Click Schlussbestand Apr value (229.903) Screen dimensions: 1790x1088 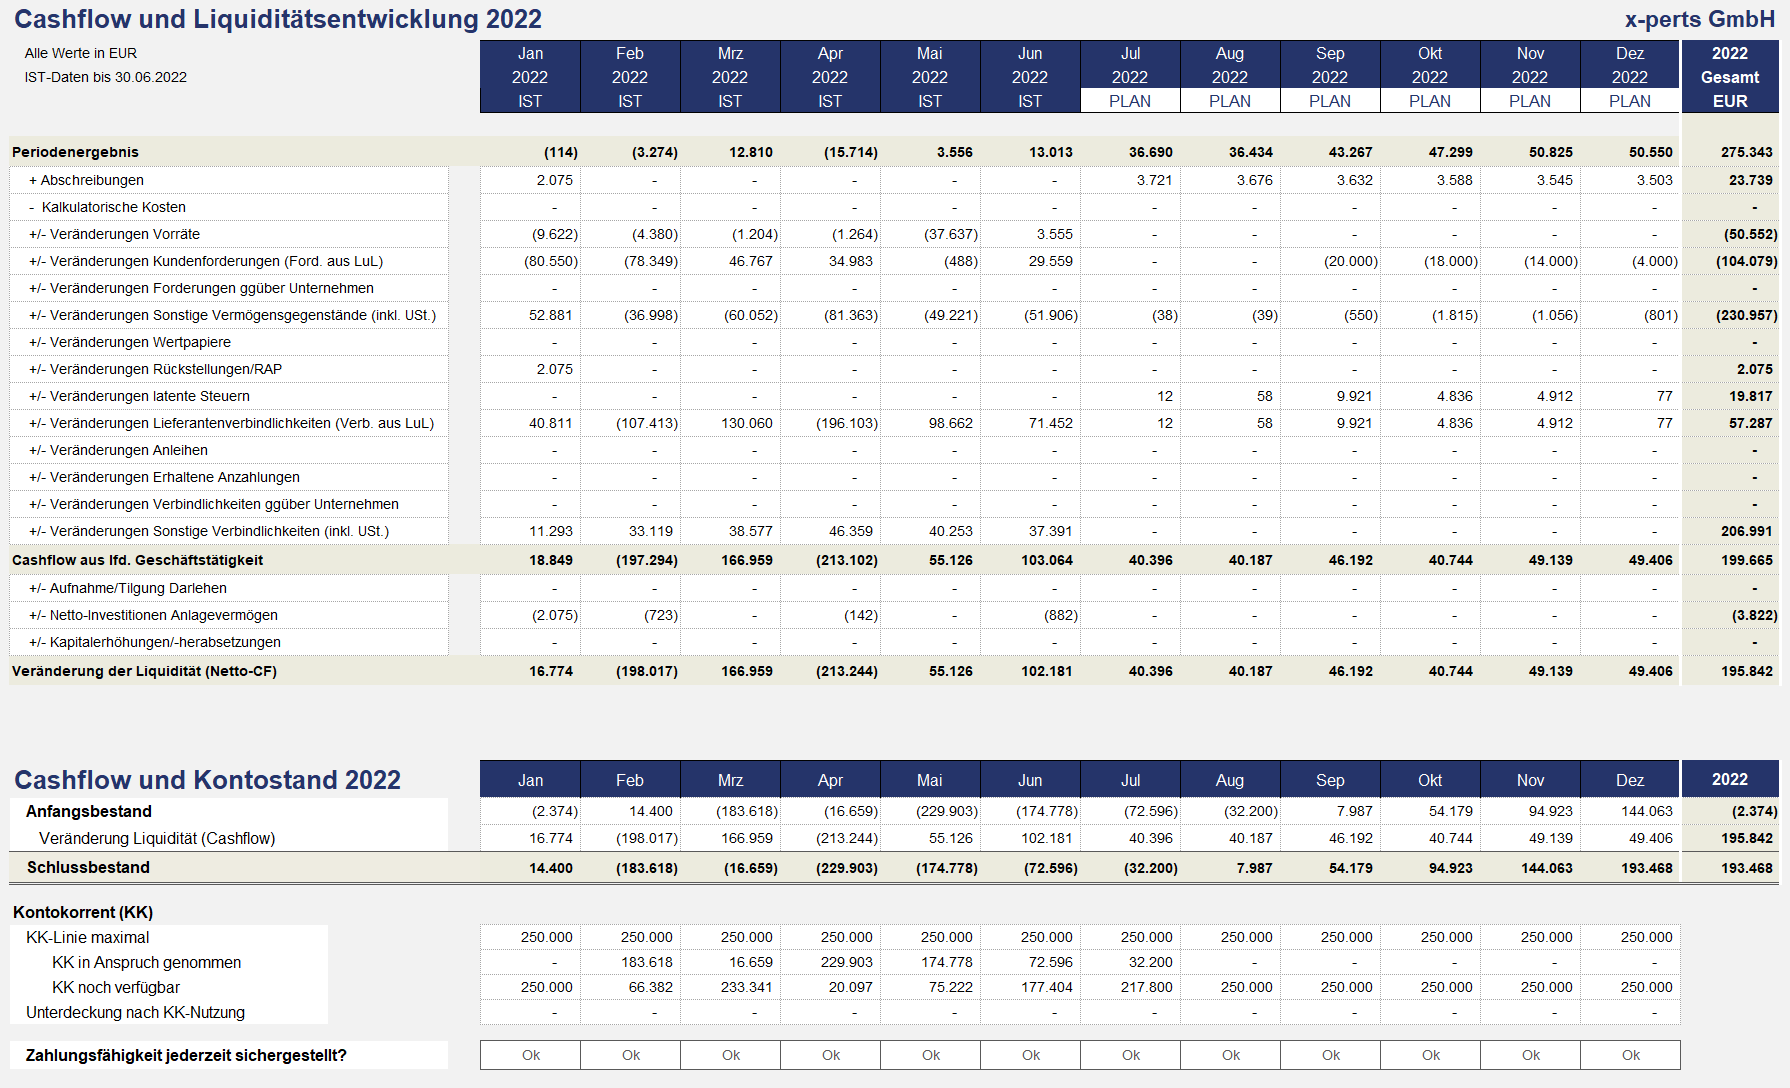[x=846, y=868]
